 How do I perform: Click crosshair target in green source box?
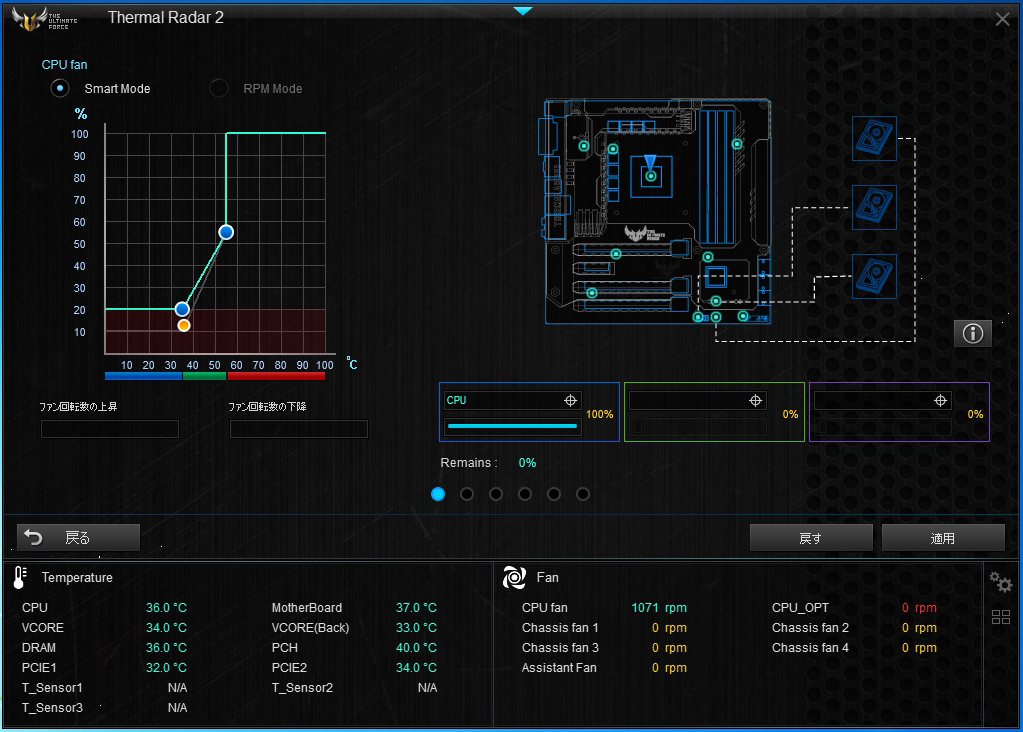point(756,401)
